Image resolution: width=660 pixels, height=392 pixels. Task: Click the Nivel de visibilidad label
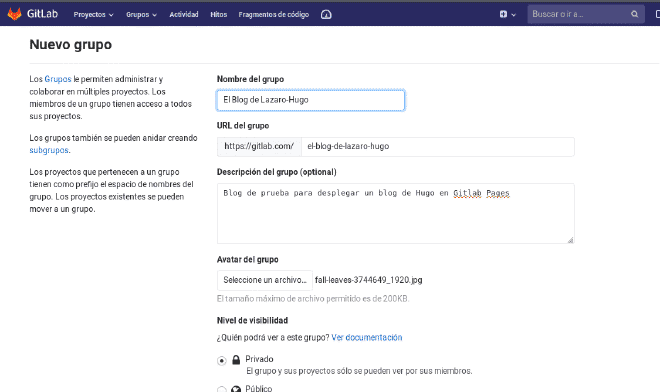(x=252, y=320)
